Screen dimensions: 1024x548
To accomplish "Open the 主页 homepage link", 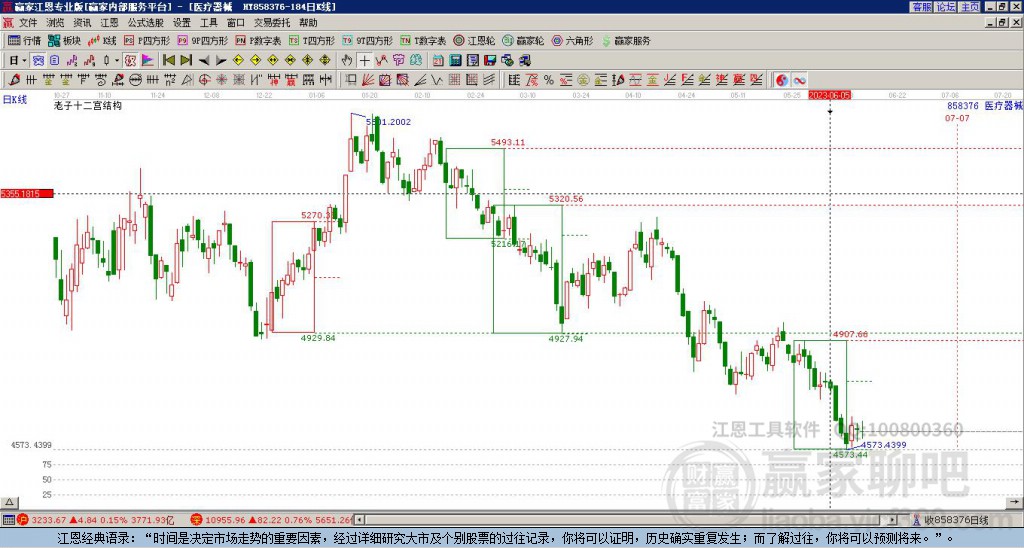I will click(x=970, y=7).
